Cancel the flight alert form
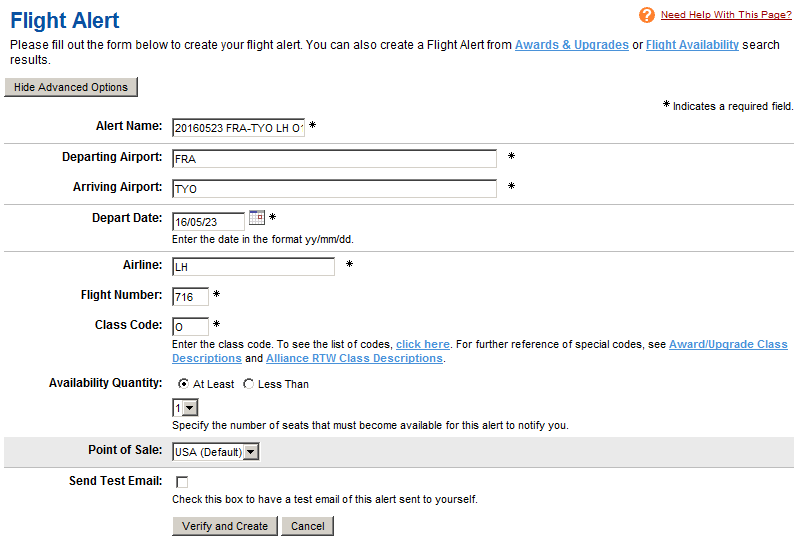The width and height of the screenshot is (795, 545). coord(307,526)
